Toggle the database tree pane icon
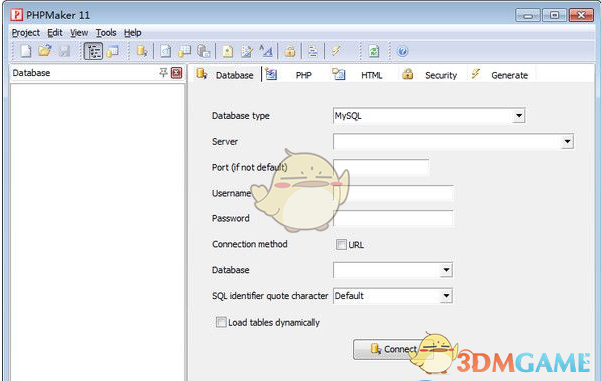This screenshot has width=601, height=381. pyautogui.click(x=94, y=51)
